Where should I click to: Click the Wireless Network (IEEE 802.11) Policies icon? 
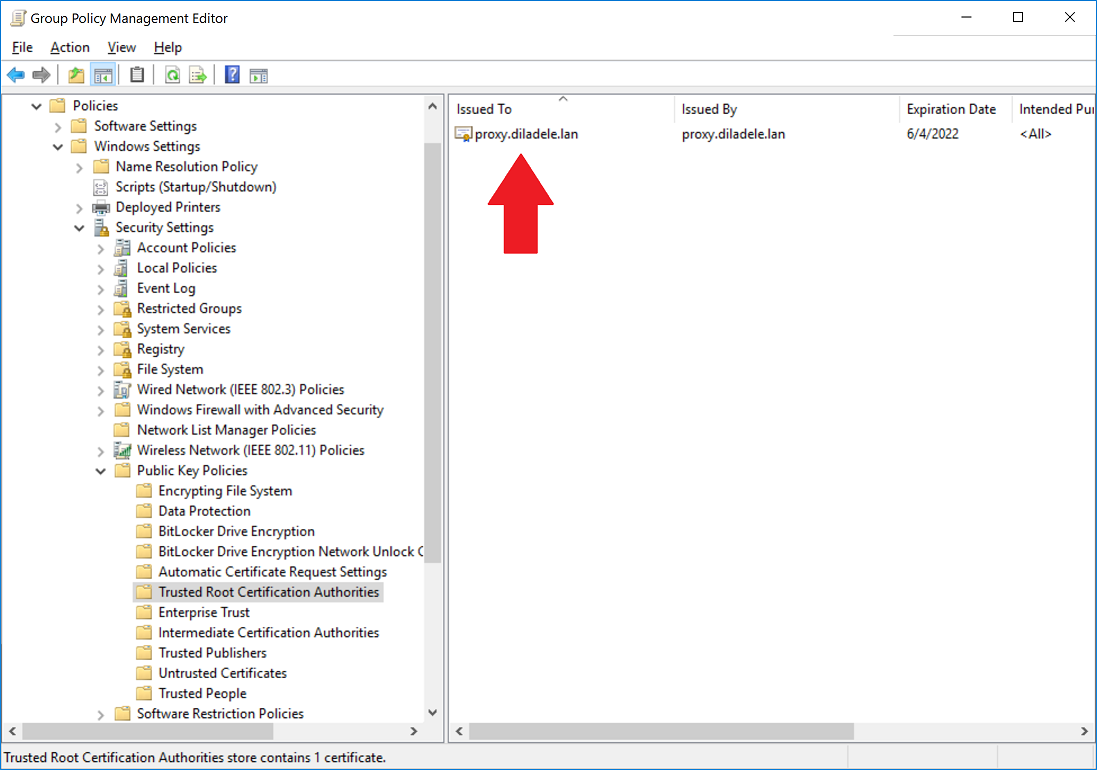[122, 450]
